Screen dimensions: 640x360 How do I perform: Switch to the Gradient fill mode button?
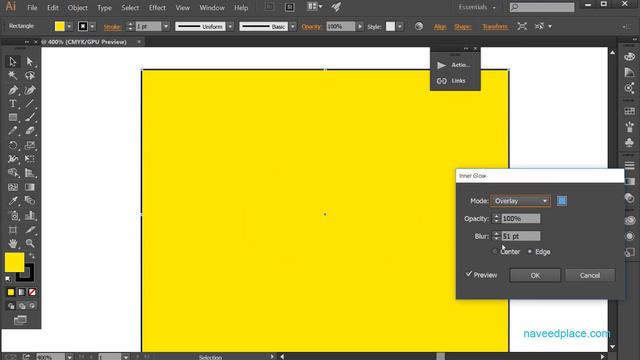click(x=21, y=292)
